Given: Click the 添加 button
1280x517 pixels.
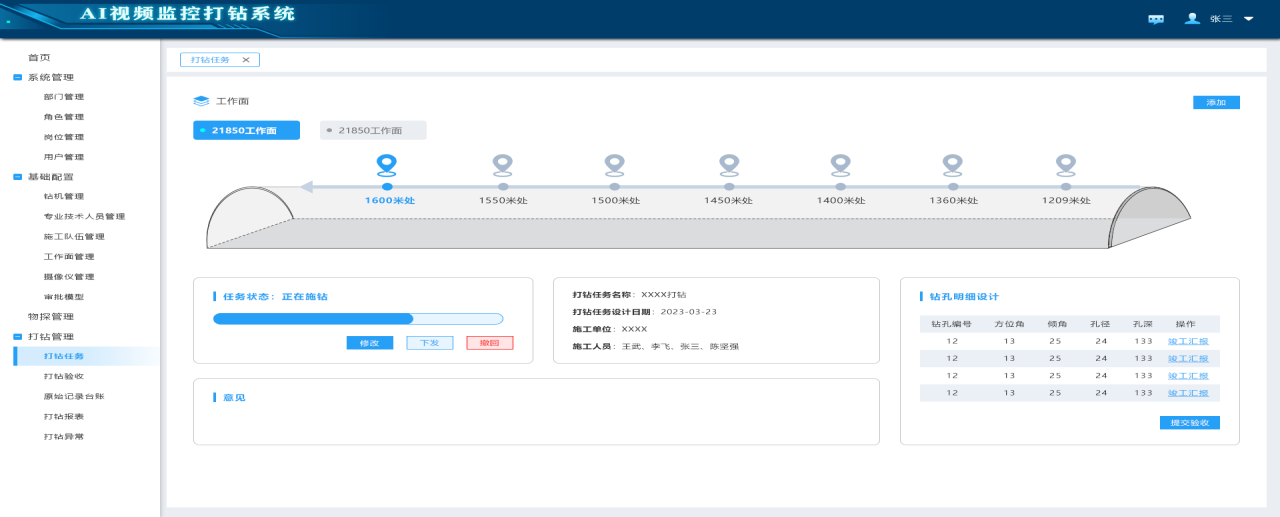Looking at the screenshot, I should [x=1216, y=103].
